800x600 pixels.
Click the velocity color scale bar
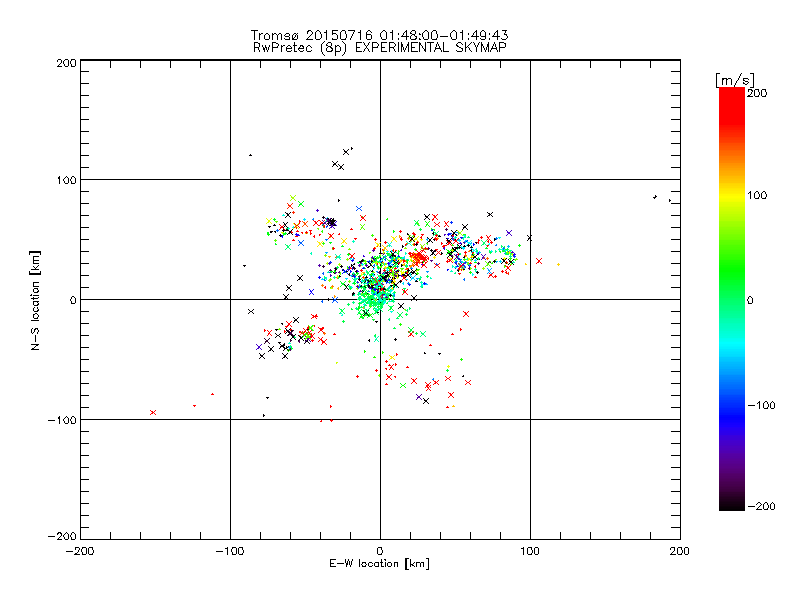(732, 298)
